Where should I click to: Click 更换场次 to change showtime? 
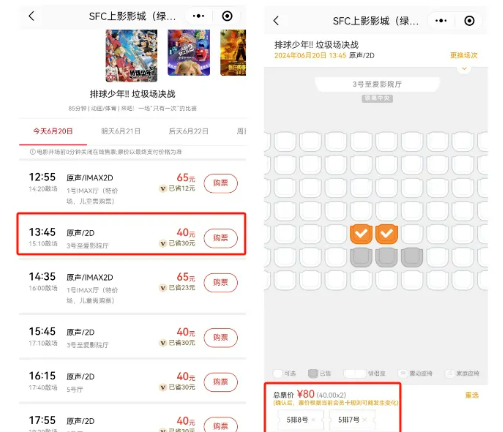pos(464,55)
